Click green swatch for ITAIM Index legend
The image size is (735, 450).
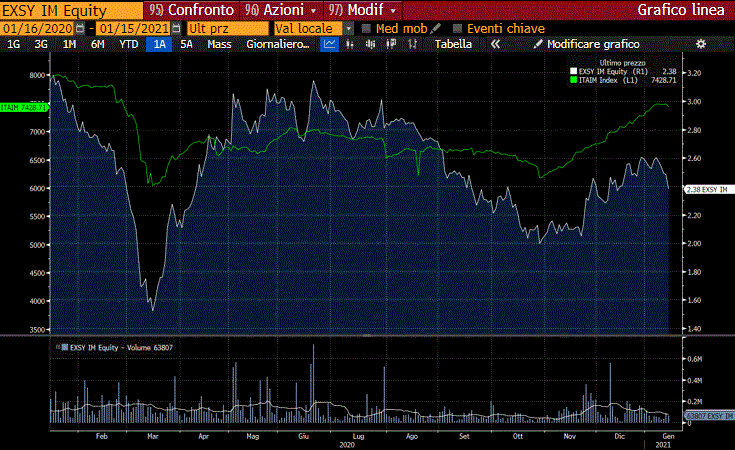pyautogui.click(x=573, y=80)
